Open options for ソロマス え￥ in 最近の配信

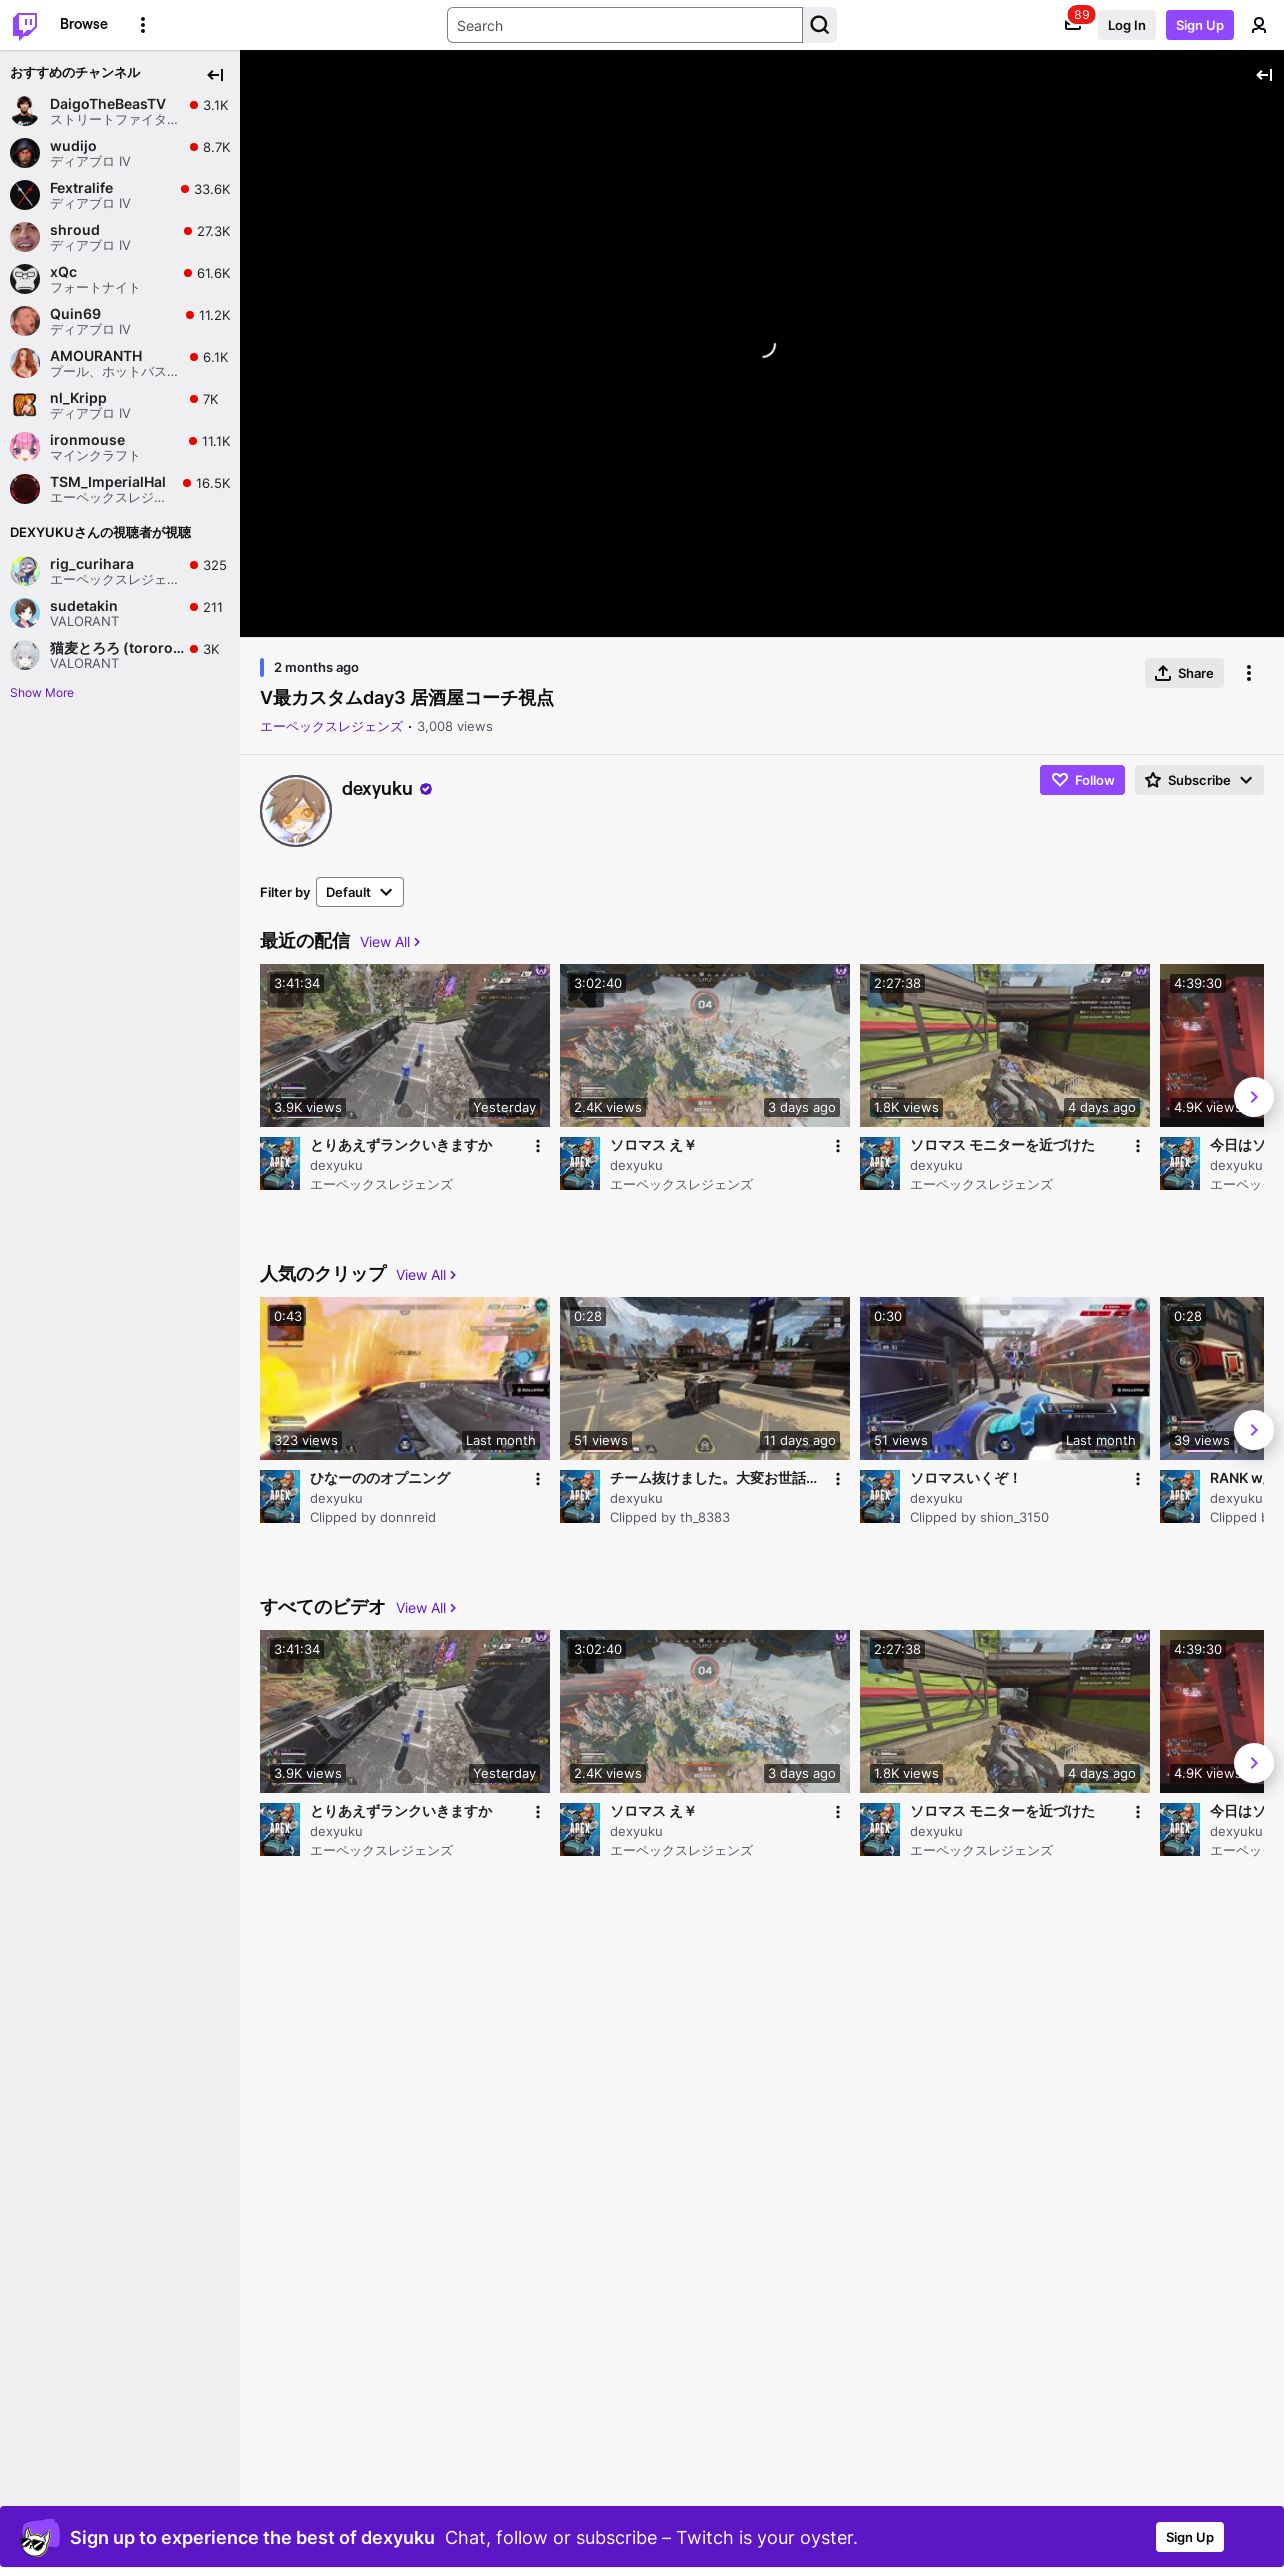point(838,1146)
